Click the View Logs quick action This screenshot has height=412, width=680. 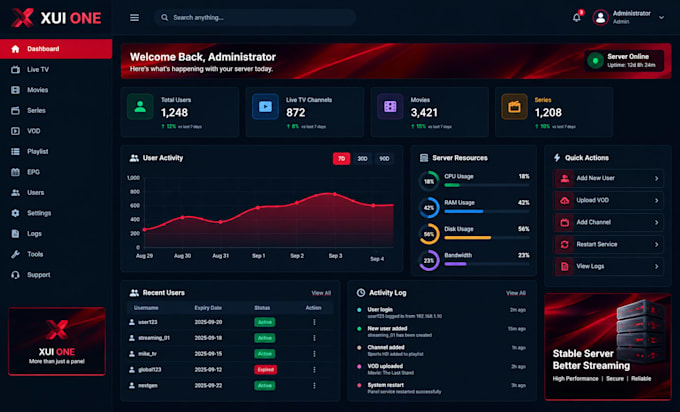coord(608,267)
